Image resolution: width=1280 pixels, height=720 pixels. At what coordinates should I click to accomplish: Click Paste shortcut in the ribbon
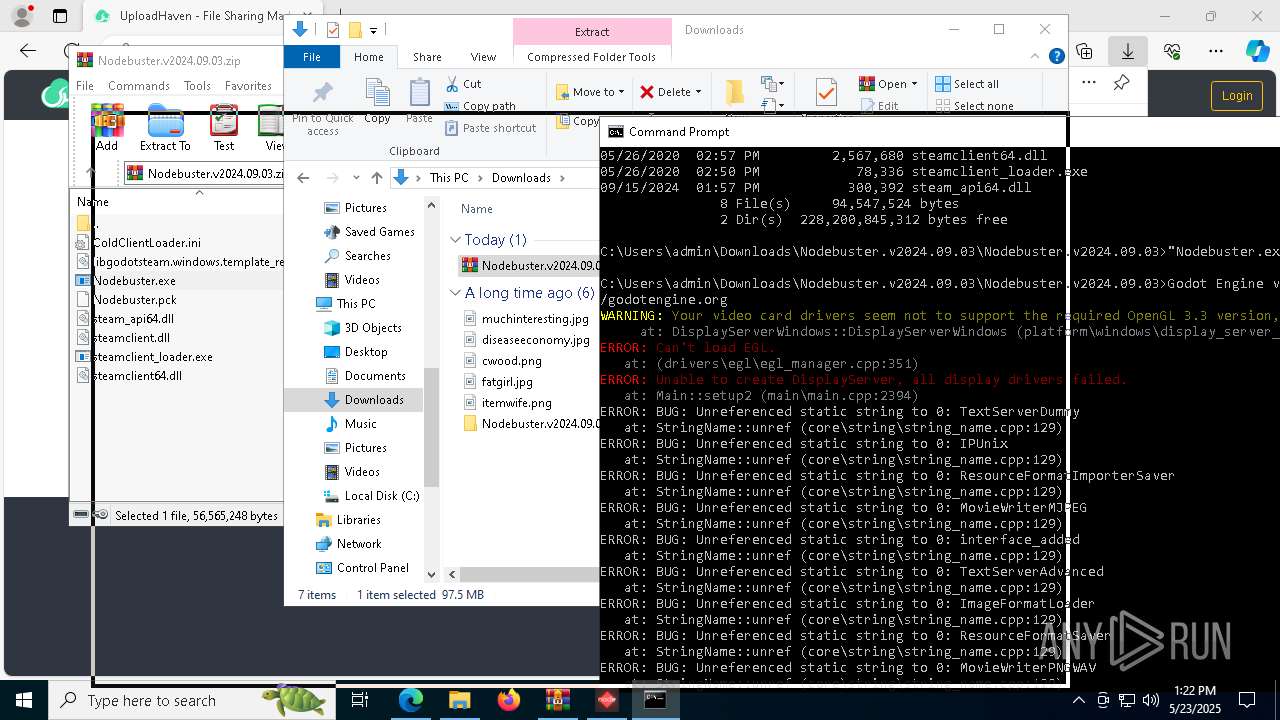[x=490, y=128]
